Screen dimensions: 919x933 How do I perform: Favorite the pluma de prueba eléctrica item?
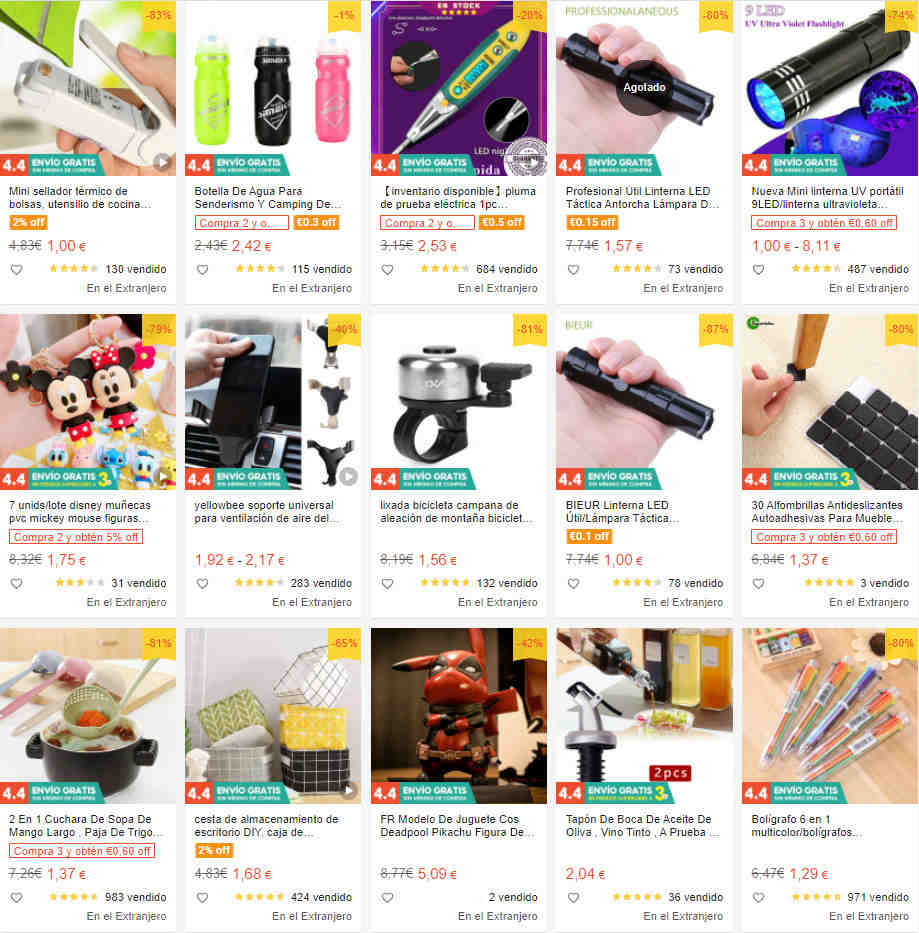tap(387, 270)
